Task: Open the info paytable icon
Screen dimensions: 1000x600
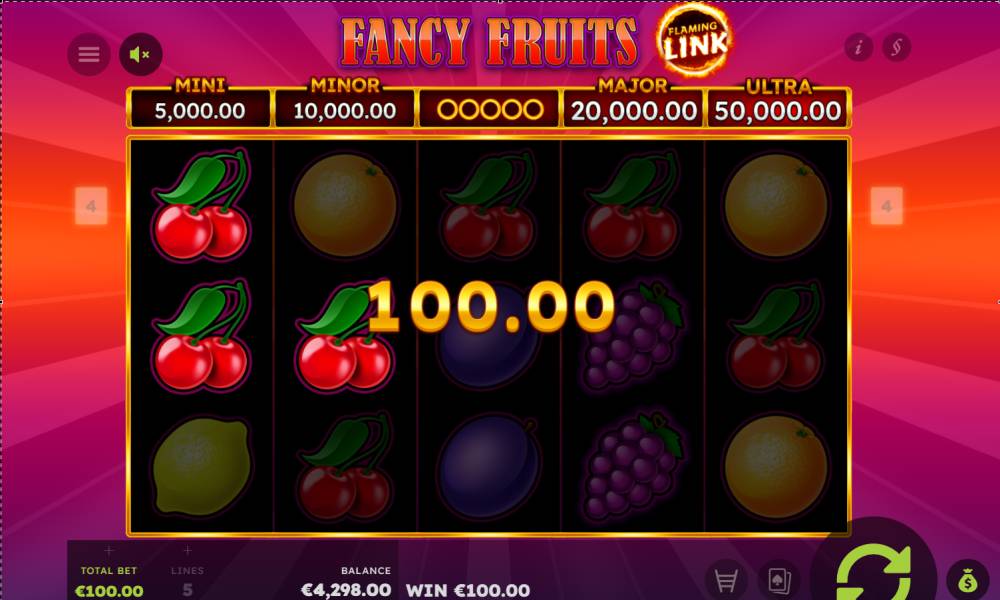Action: 858,47
